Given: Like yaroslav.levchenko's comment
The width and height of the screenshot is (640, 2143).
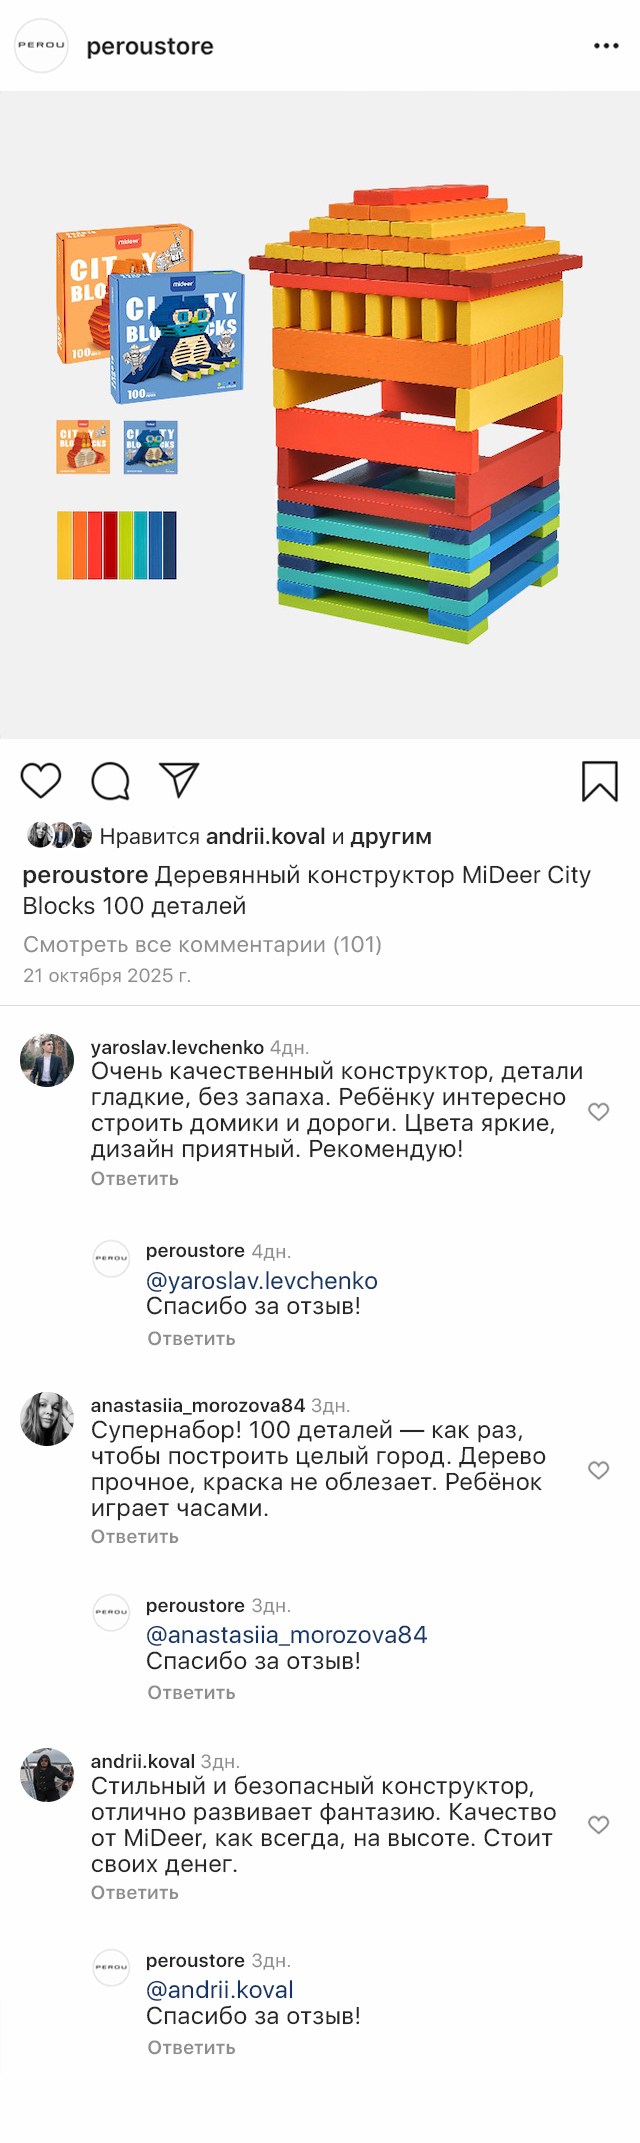Looking at the screenshot, I should pyautogui.click(x=598, y=1112).
